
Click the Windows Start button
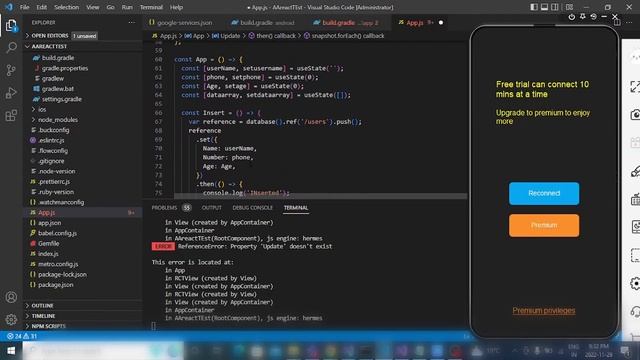[x=11, y=351]
